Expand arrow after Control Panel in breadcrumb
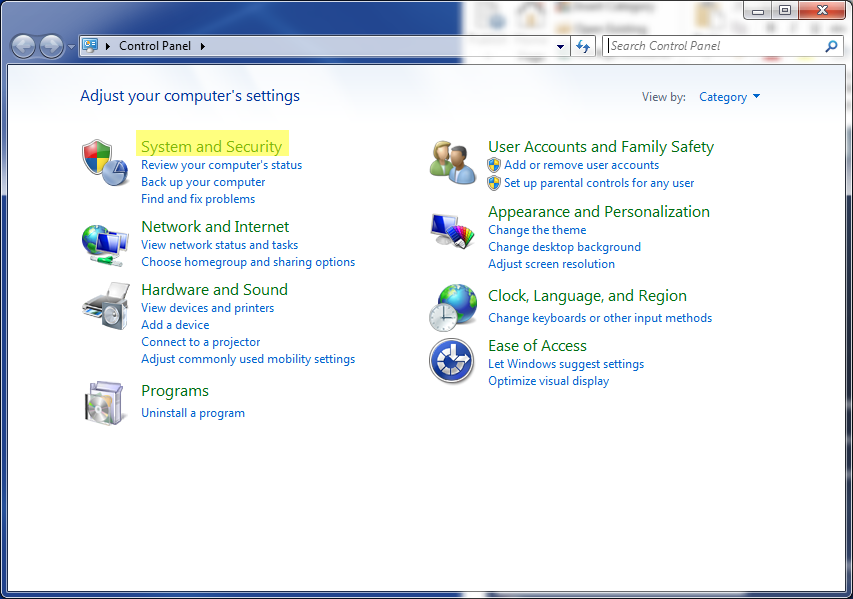 (x=203, y=46)
